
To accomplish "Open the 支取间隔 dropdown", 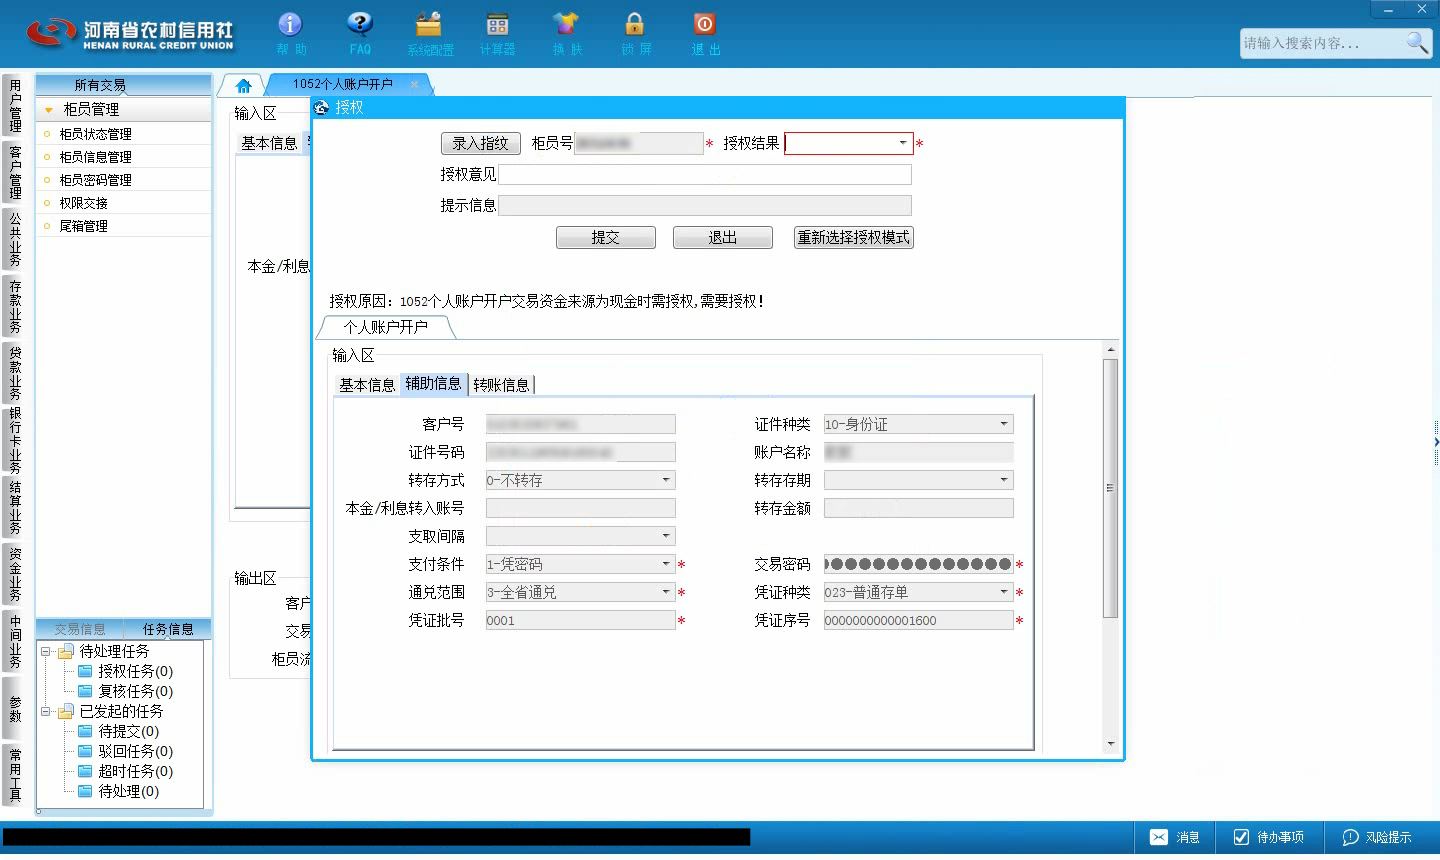I will pyautogui.click(x=666, y=536).
